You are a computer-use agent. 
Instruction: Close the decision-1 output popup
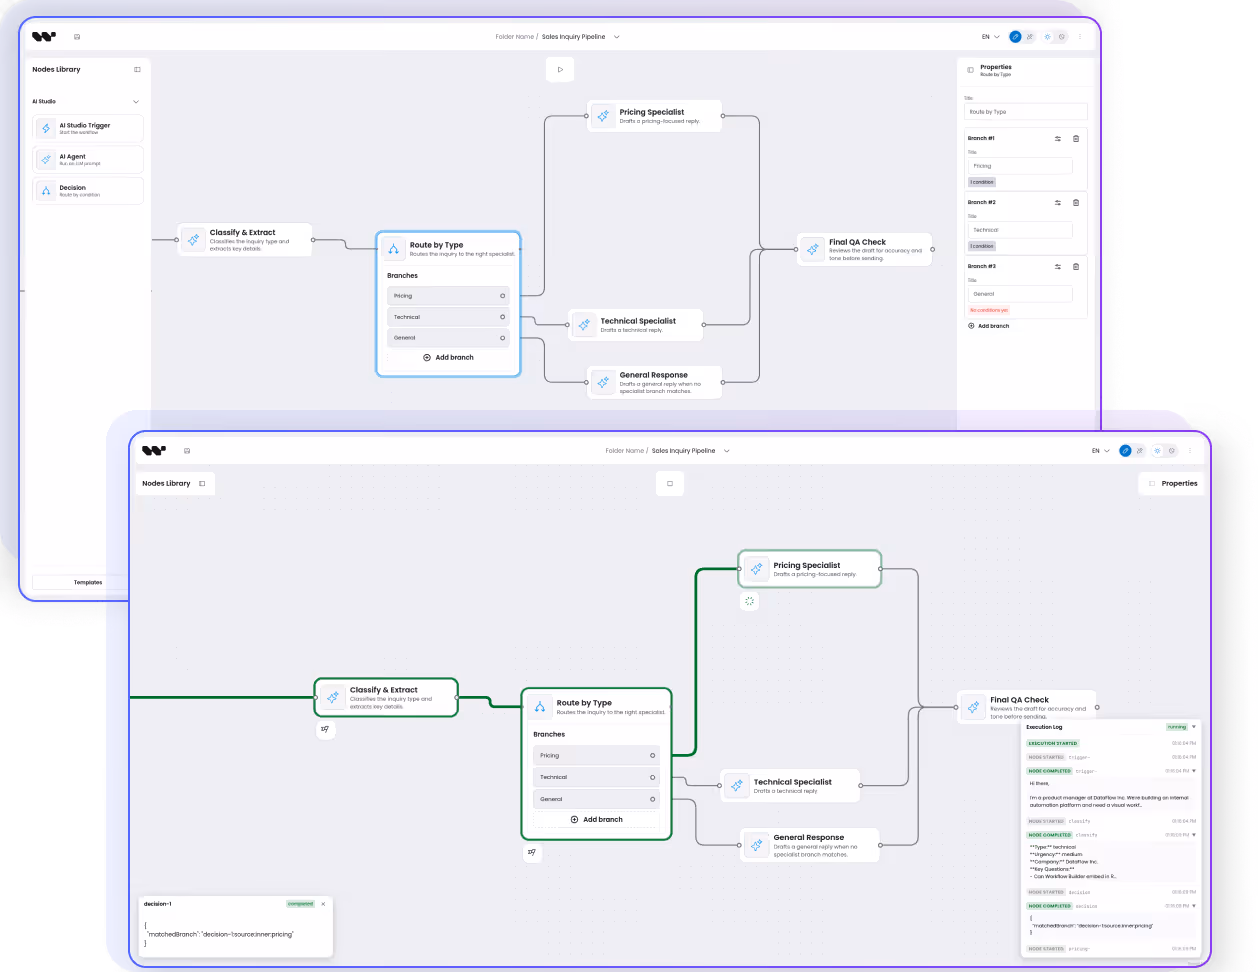(323, 904)
